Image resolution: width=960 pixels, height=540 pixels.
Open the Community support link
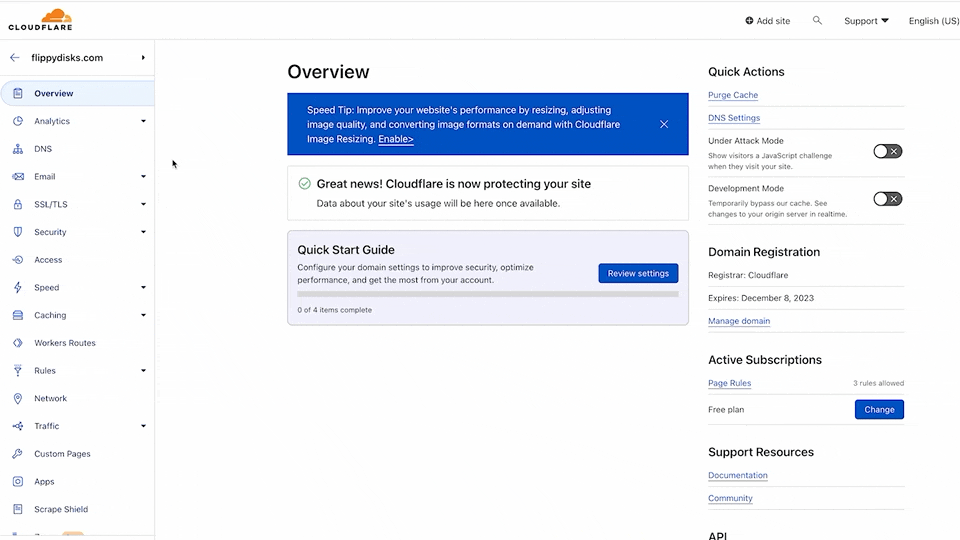[730, 498]
